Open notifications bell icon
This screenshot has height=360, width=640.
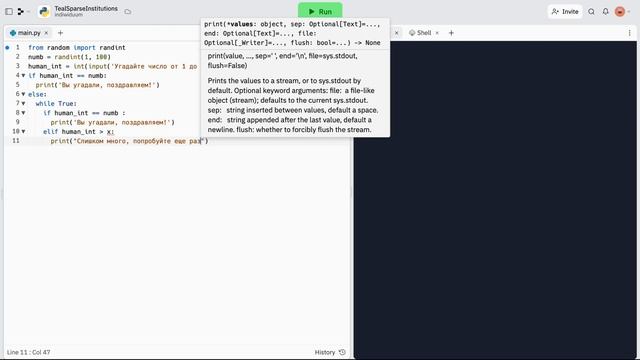tap(606, 11)
